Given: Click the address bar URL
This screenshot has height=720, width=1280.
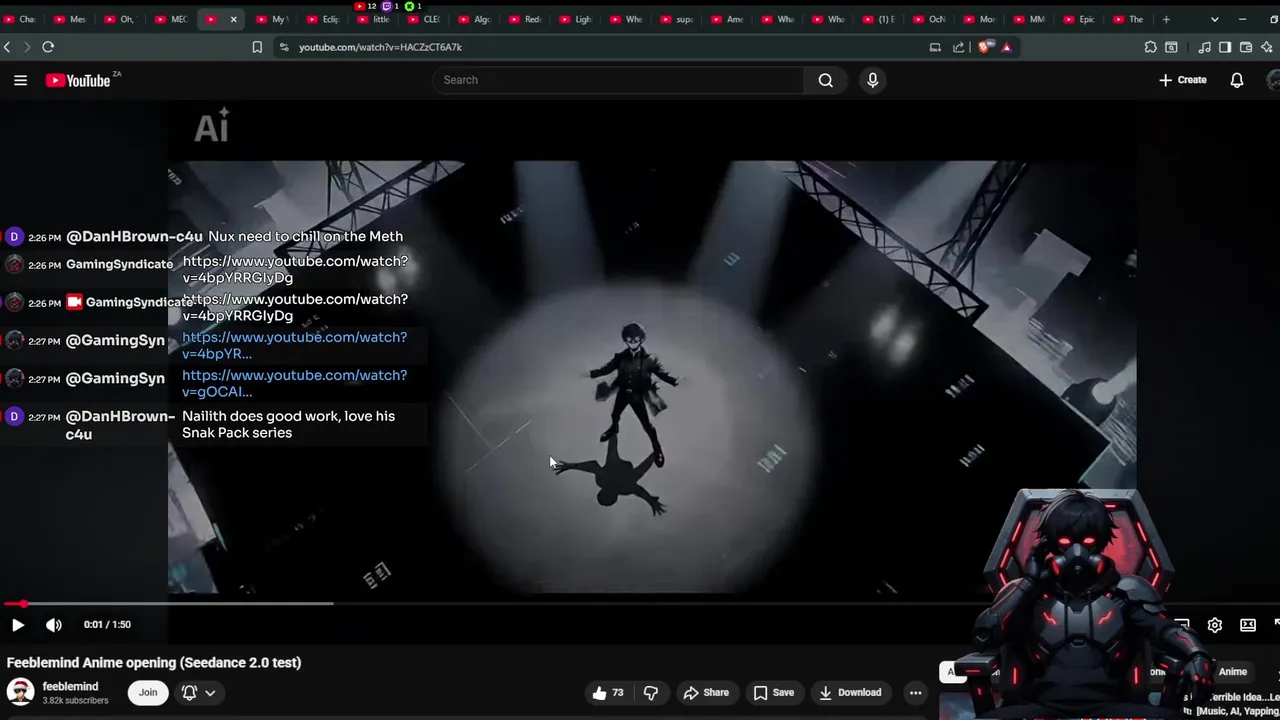Looking at the screenshot, I should [x=380, y=47].
